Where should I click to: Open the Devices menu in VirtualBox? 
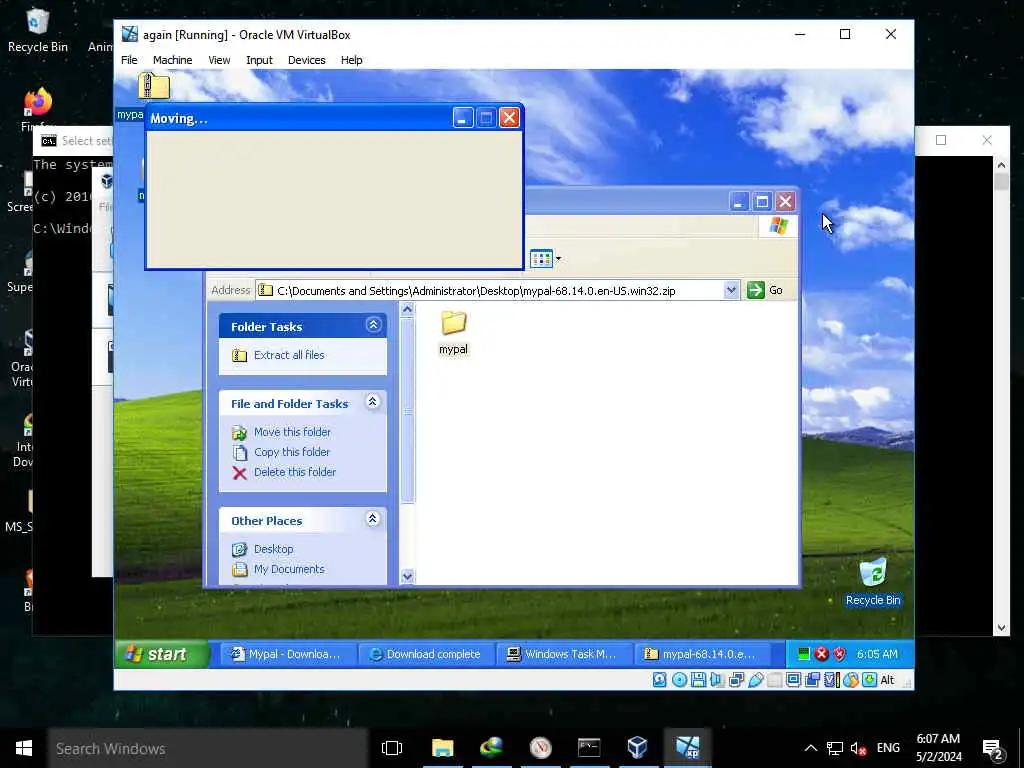306,60
